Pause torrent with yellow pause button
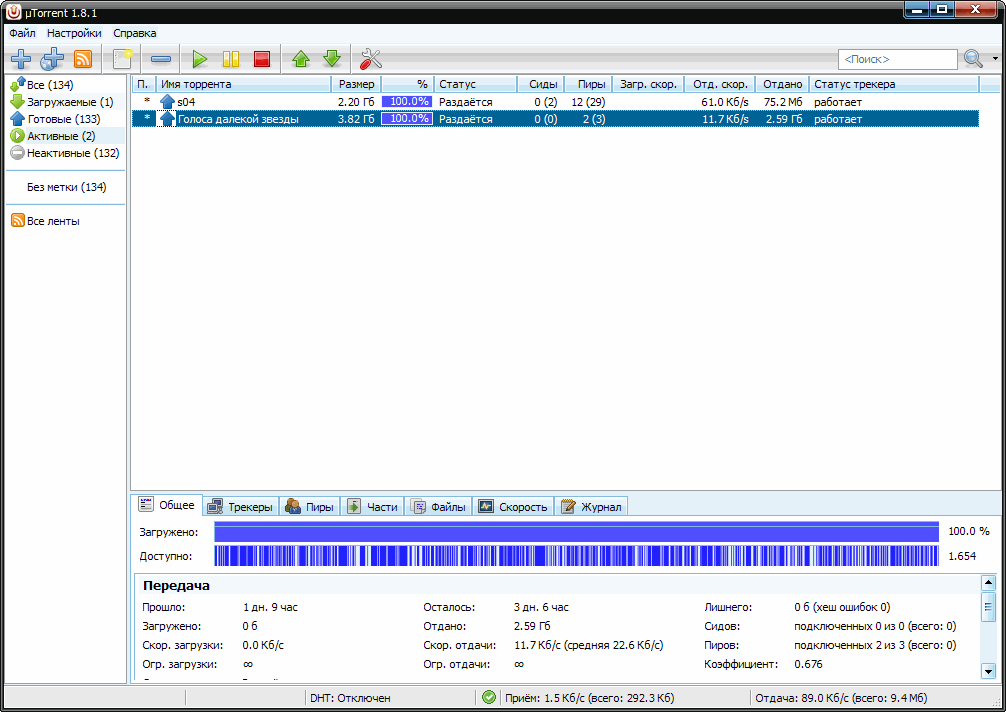This screenshot has width=1006, height=712. click(231, 59)
